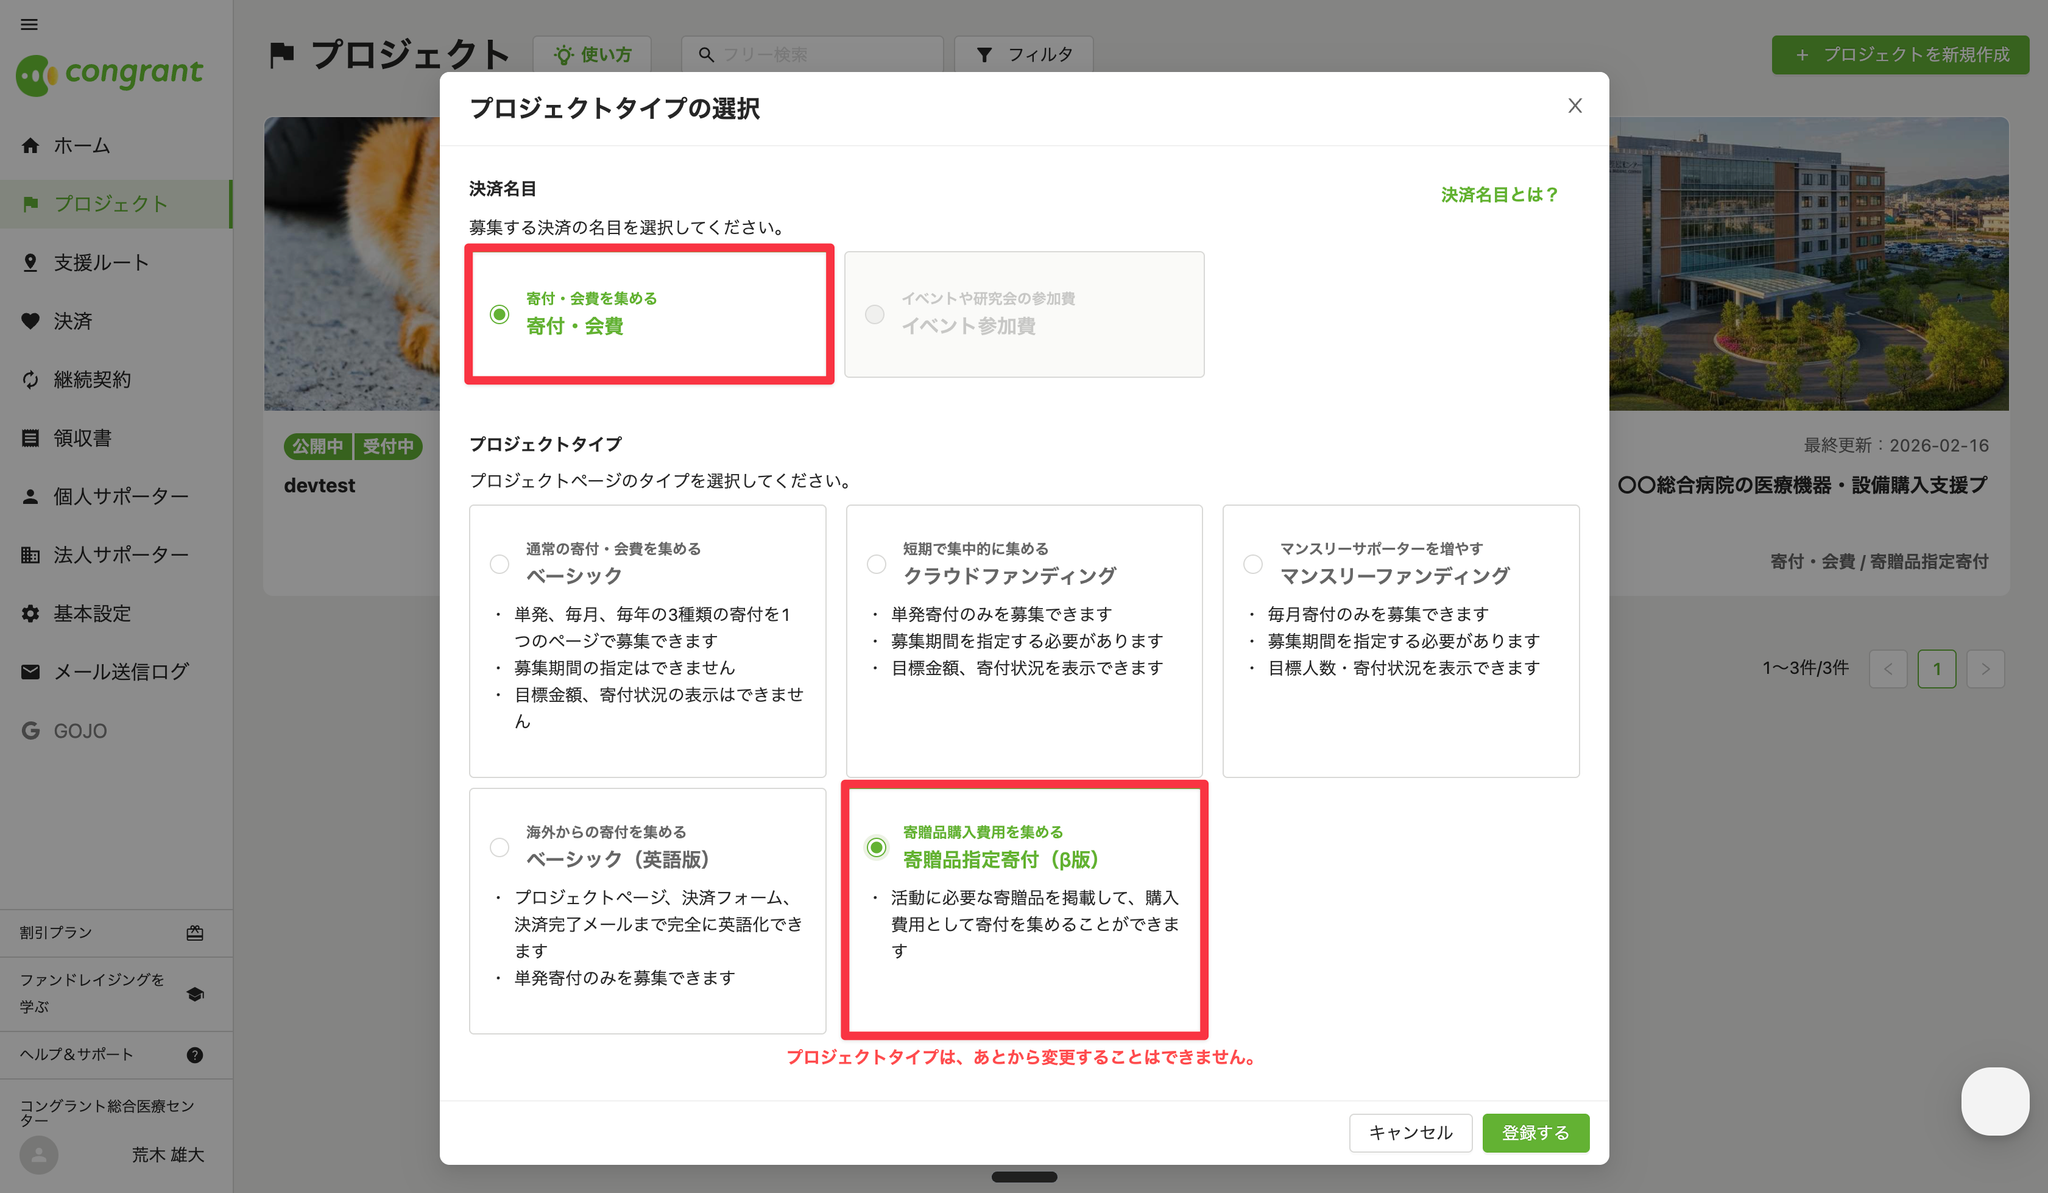Close the project type dialog

(x=1574, y=106)
